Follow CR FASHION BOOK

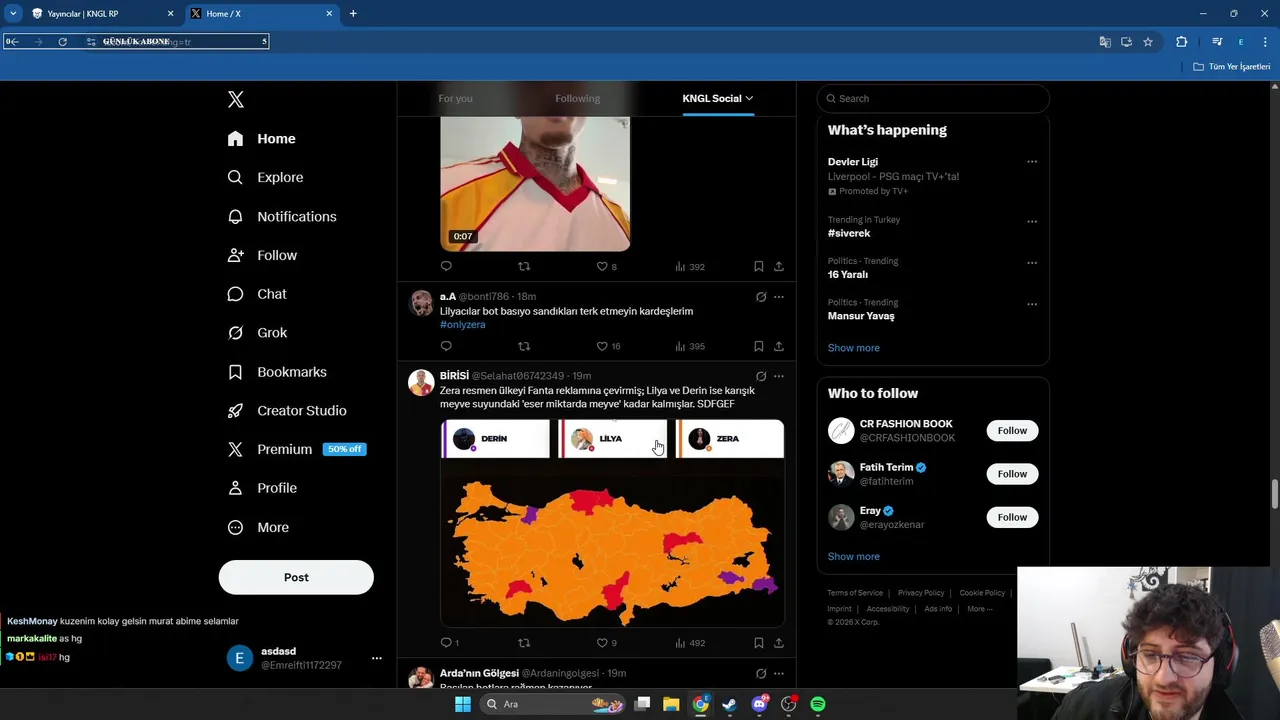(x=1012, y=431)
